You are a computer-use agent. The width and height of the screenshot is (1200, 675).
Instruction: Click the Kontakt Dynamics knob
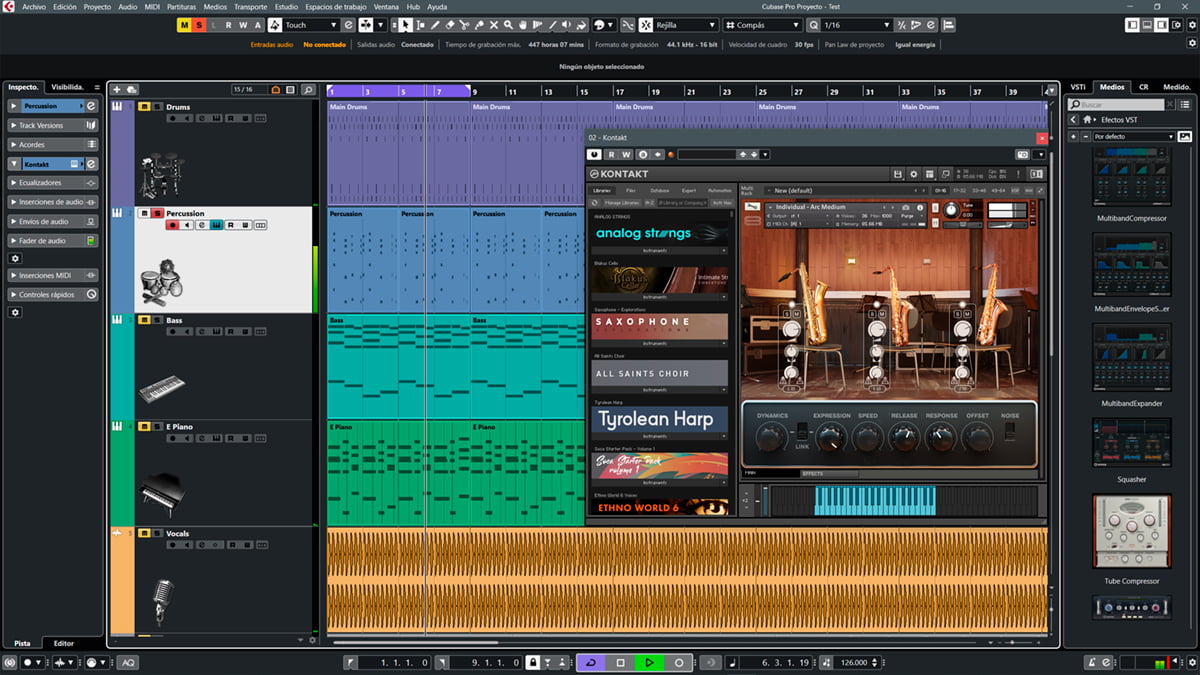[771, 436]
